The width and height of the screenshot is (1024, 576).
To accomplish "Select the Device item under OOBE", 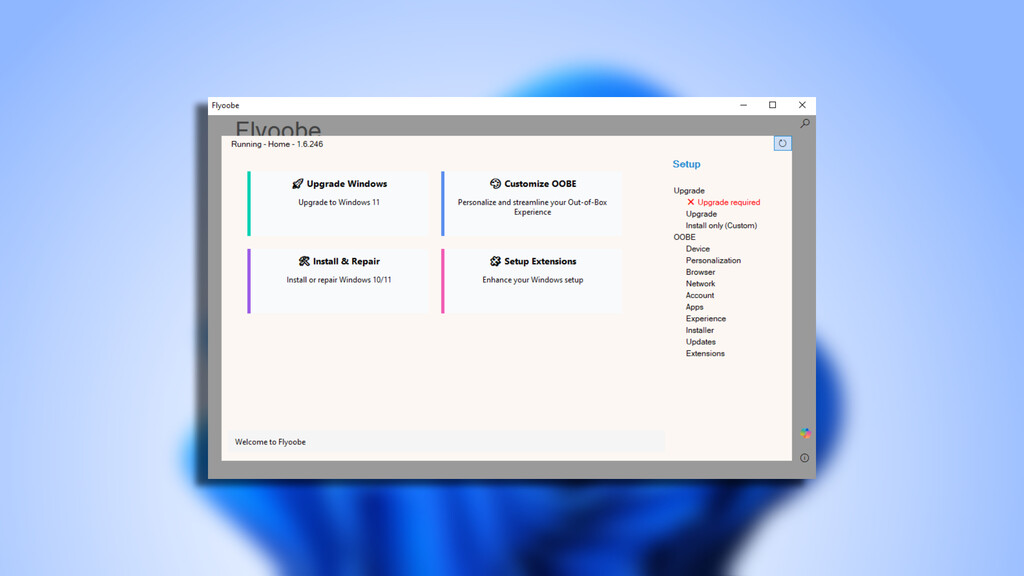I will click(698, 249).
